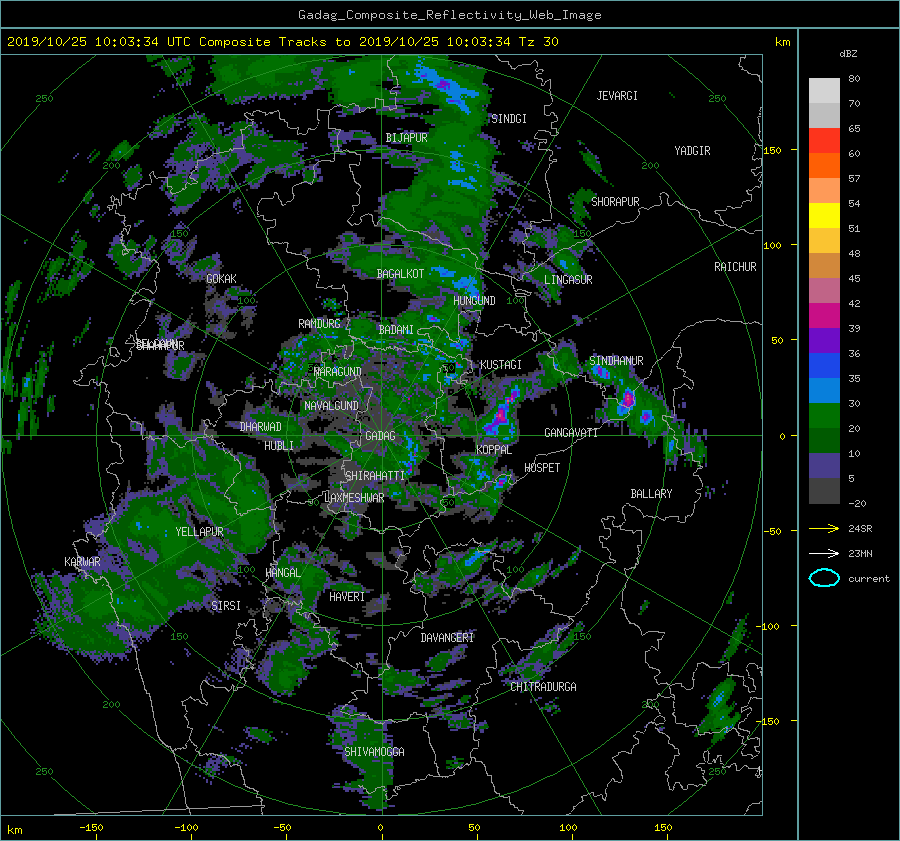This screenshot has height=841, width=900.
Task: Click the DAVANGERI city label
Action: 447,638
